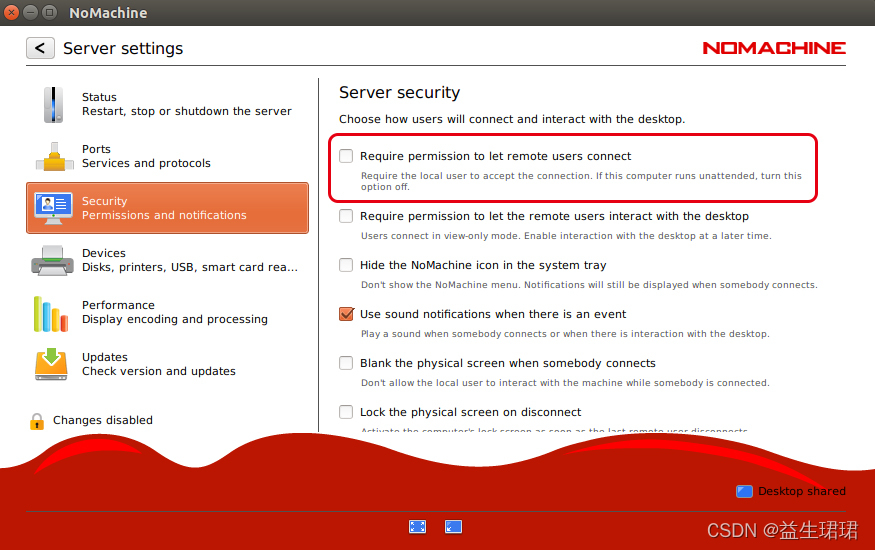Click 'Users connect in view-only mode' description
The height and width of the screenshot is (550, 875).
[x=566, y=236]
